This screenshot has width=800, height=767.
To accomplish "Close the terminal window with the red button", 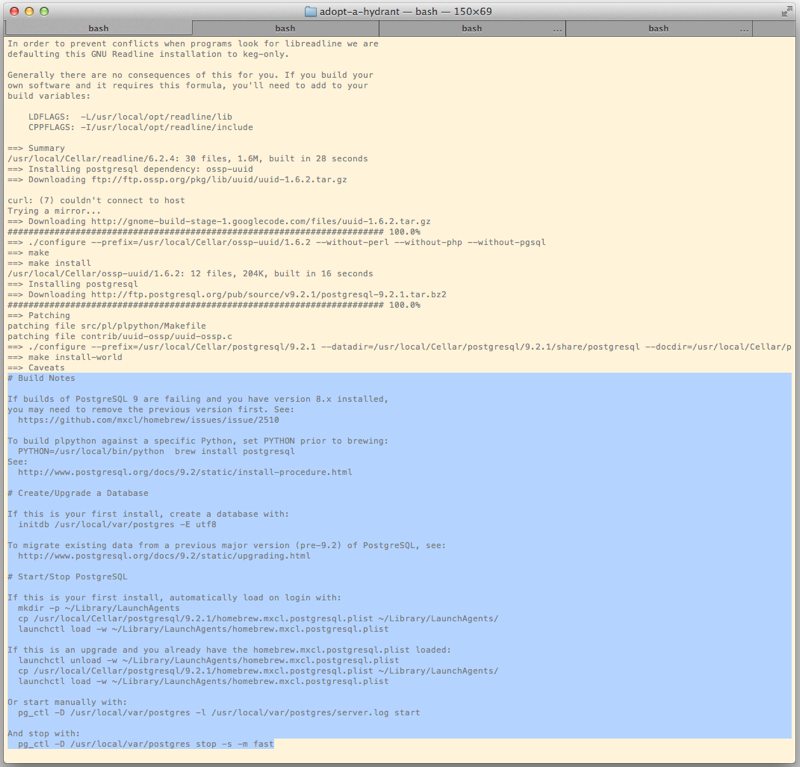I will coord(13,11).
